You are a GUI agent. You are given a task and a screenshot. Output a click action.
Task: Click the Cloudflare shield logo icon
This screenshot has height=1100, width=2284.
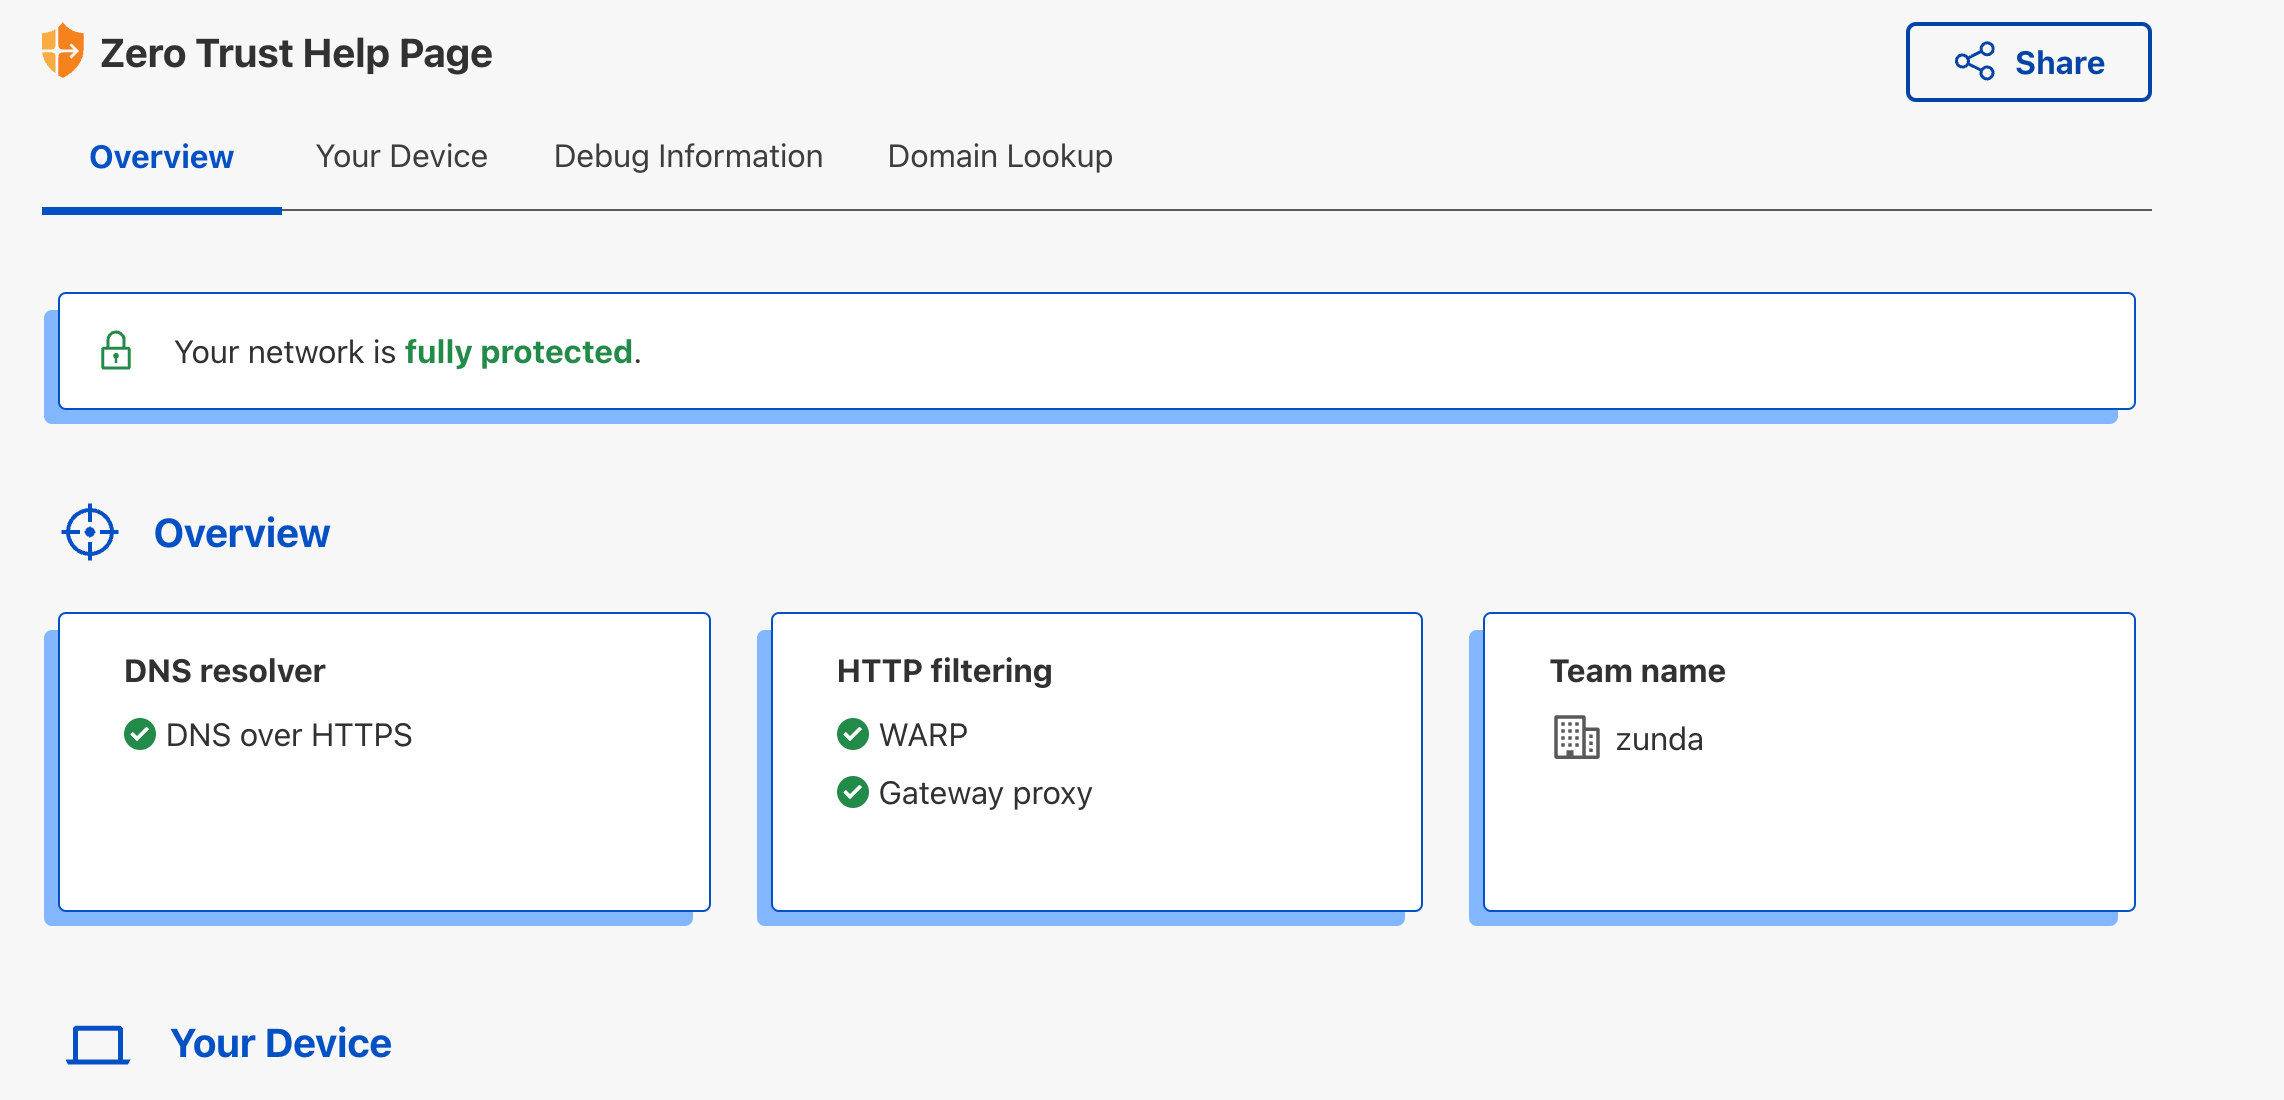click(x=62, y=50)
